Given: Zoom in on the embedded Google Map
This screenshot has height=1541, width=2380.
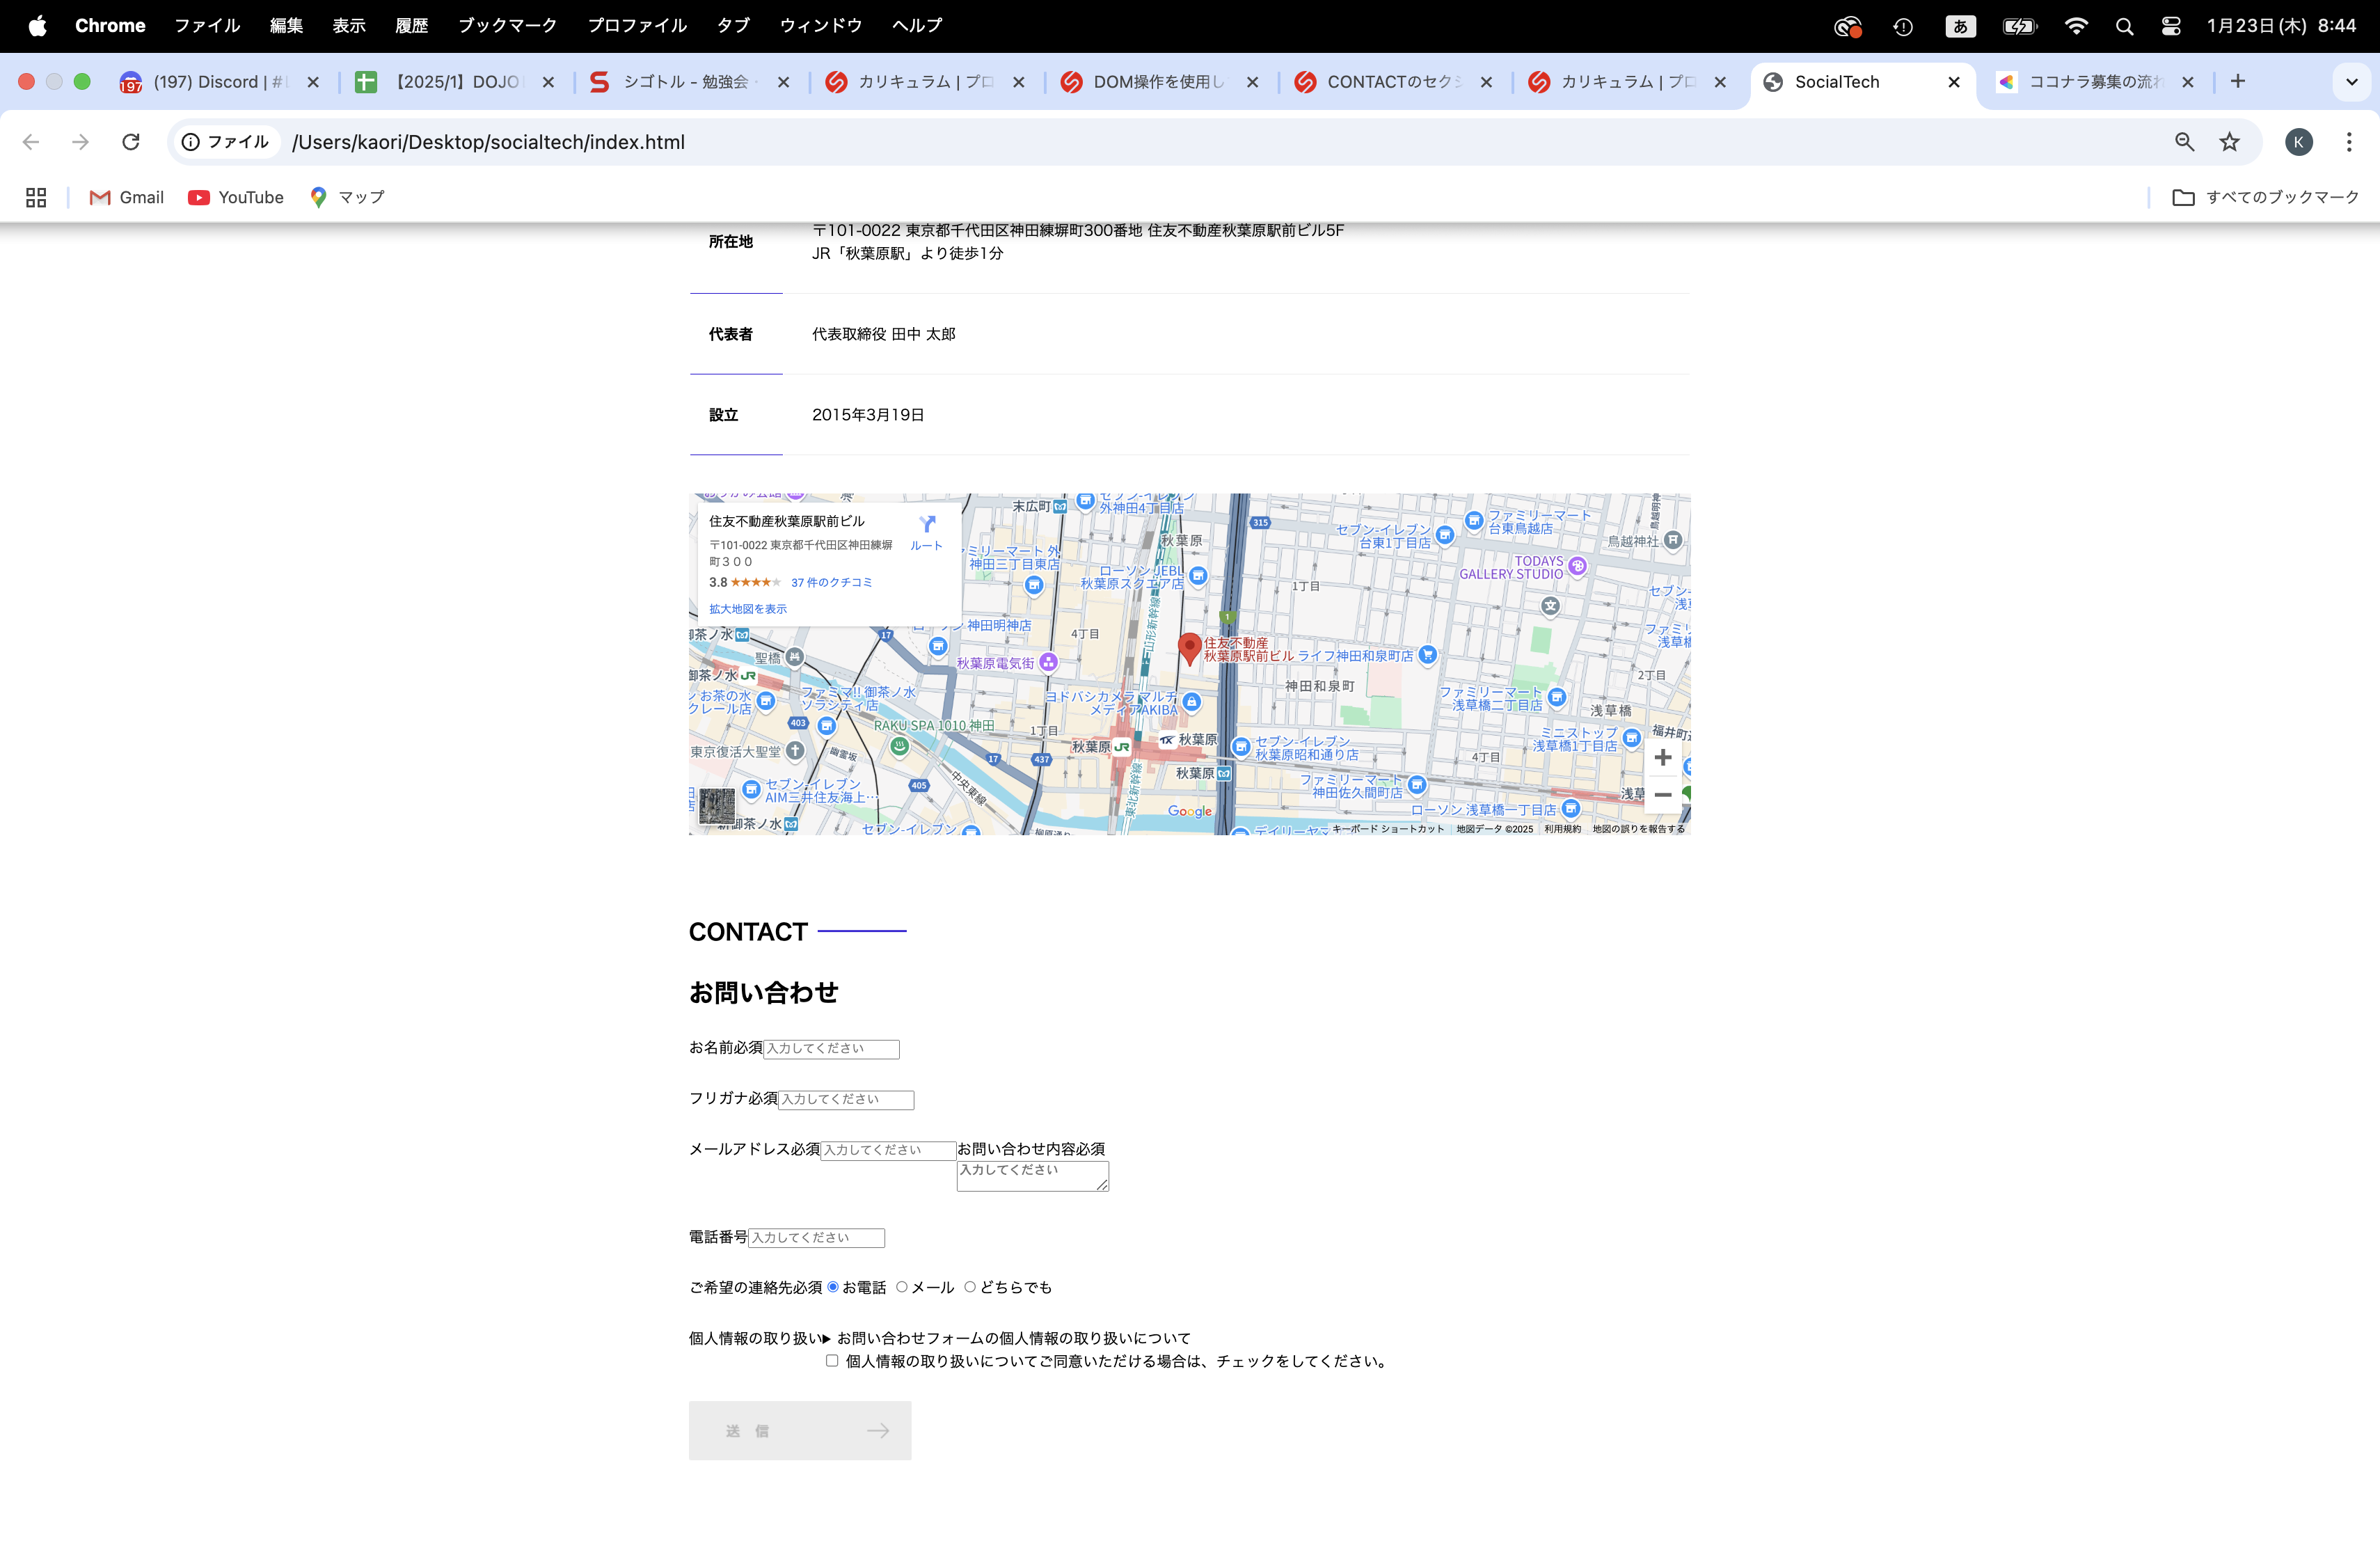Looking at the screenshot, I should pos(1663,757).
